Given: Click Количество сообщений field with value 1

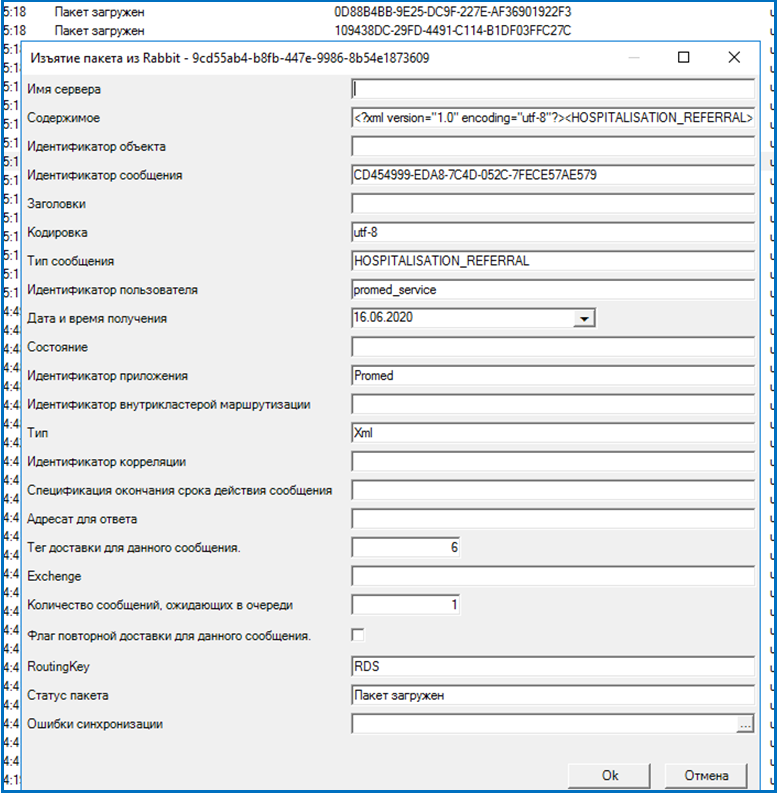Looking at the screenshot, I should (406, 605).
